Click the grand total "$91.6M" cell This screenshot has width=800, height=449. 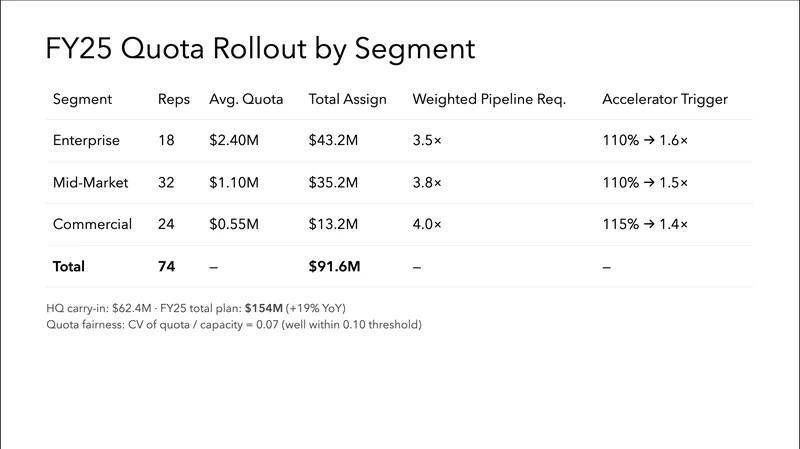pyautogui.click(x=335, y=267)
